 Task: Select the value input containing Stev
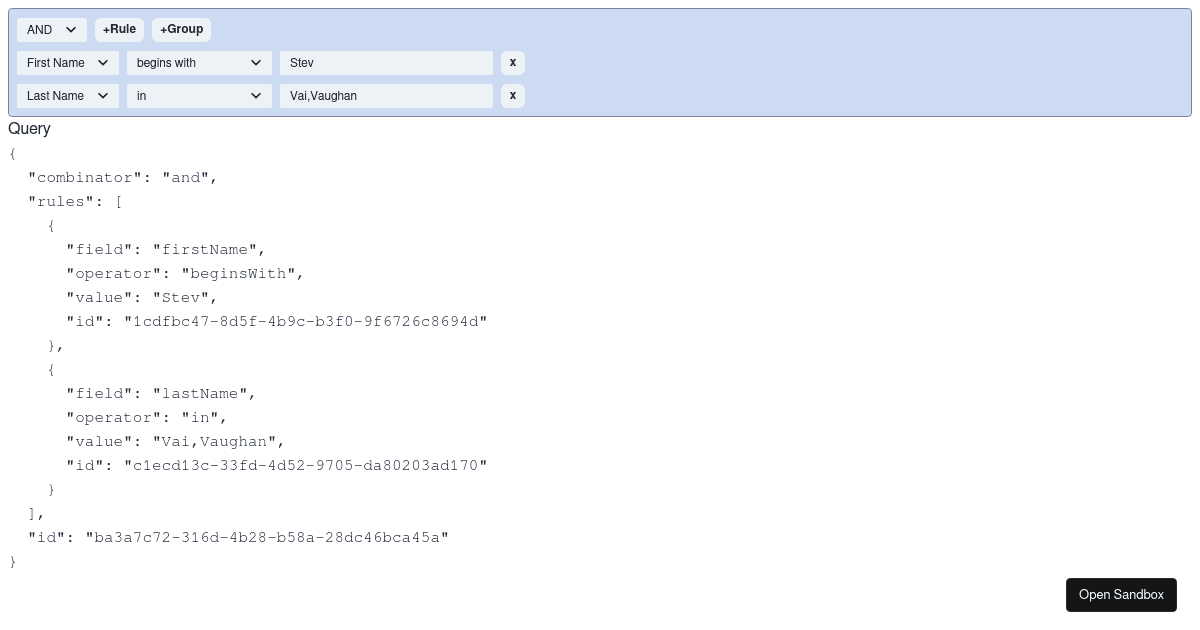(386, 62)
